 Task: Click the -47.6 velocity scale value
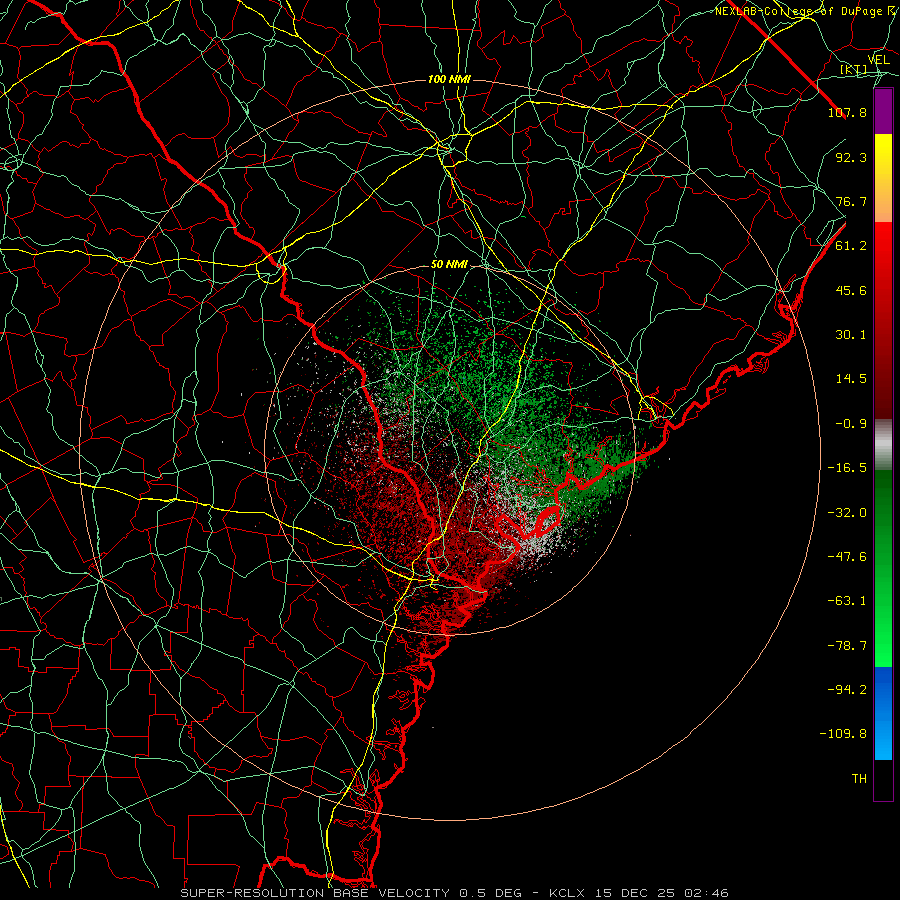click(x=847, y=557)
